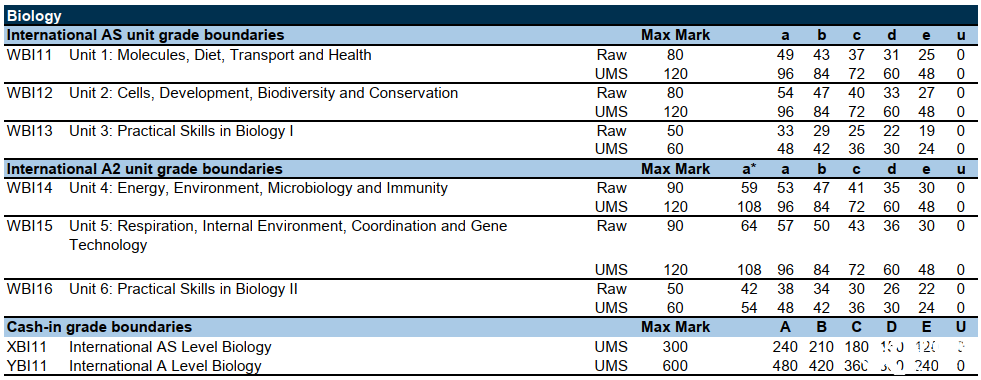Select the XBI11 International AS Level Biology row
The width and height of the screenshot is (981, 380).
[490, 347]
